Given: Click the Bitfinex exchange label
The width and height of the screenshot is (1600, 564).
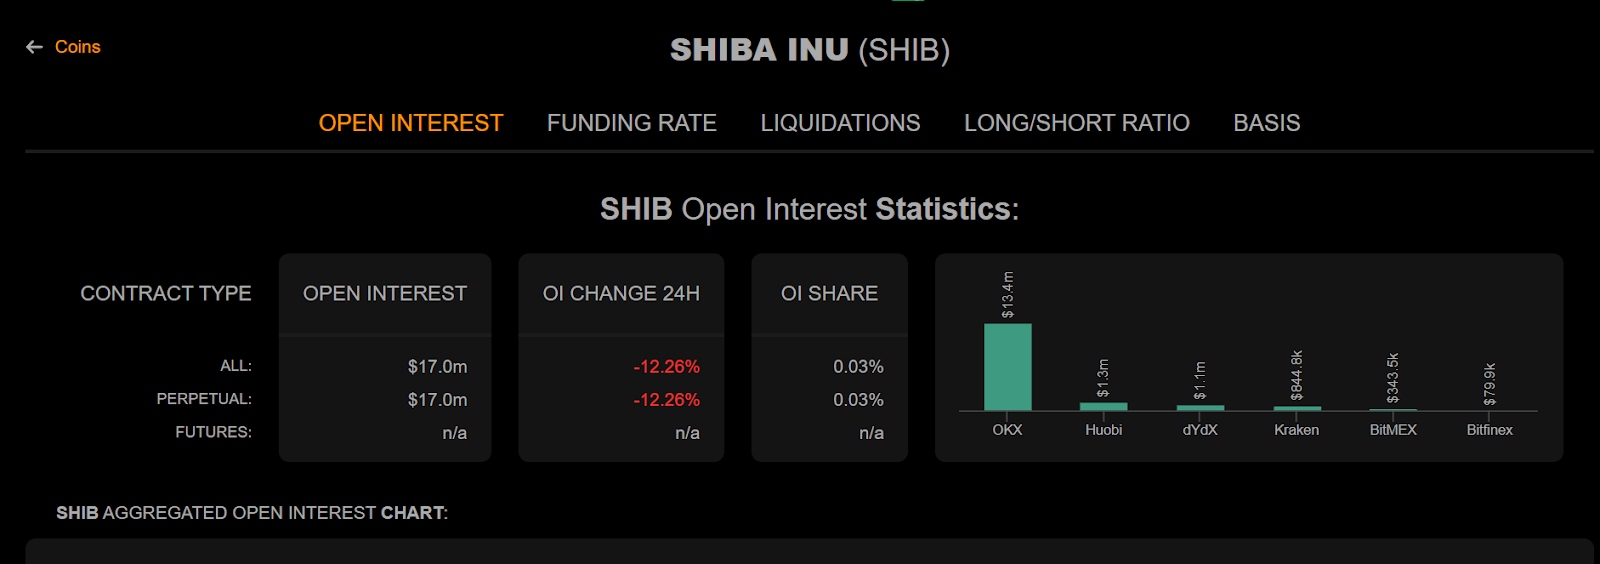Looking at the screenshot, I should (1489, 430).
